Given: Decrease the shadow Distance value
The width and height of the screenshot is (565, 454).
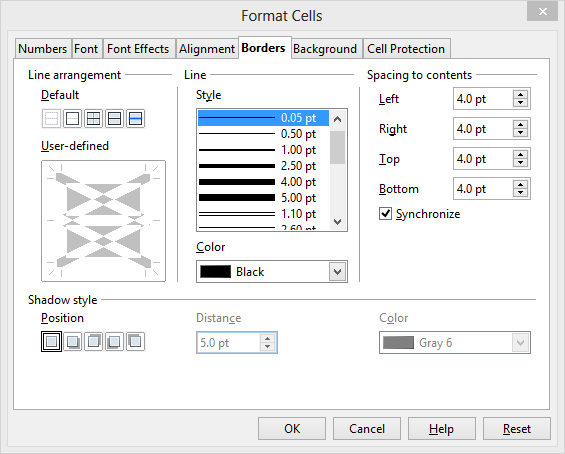Looking at the screenshot, I should (267, 347).
